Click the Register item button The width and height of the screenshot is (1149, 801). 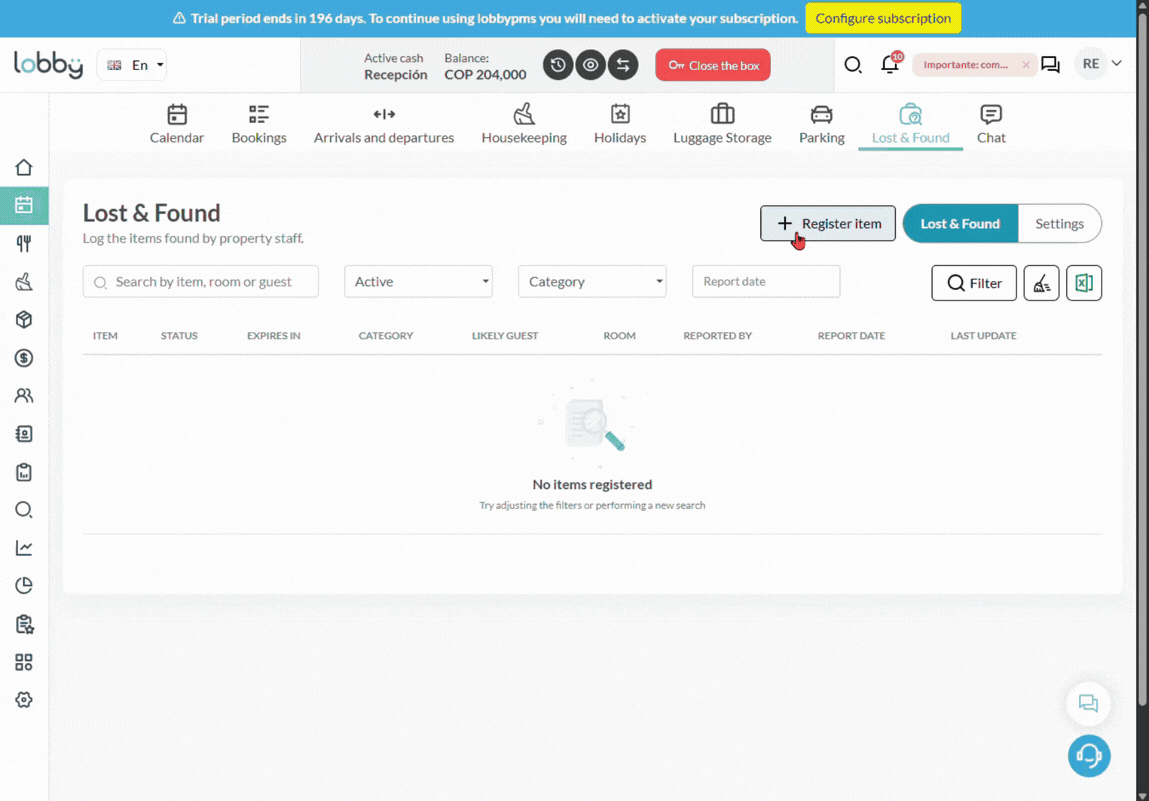[x=827, y=224]
